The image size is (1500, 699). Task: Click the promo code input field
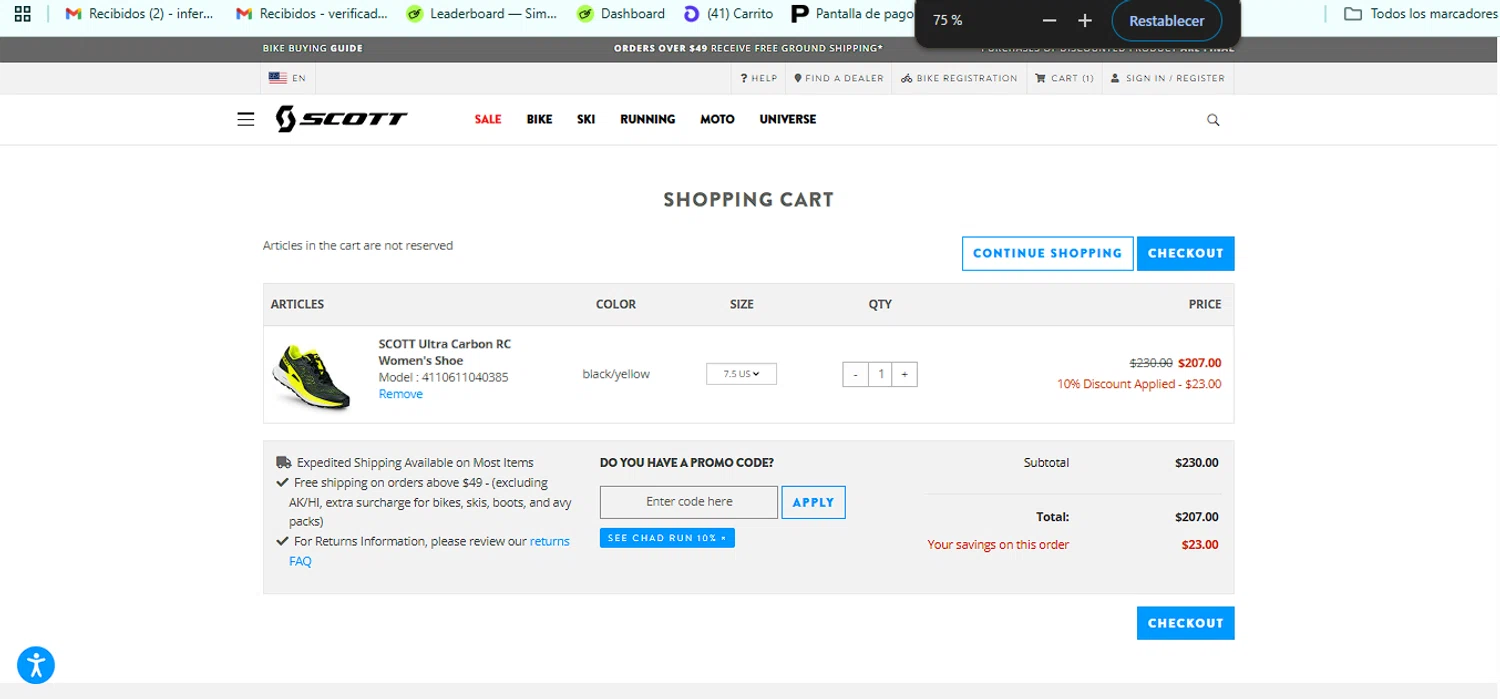tap(689, 502)
